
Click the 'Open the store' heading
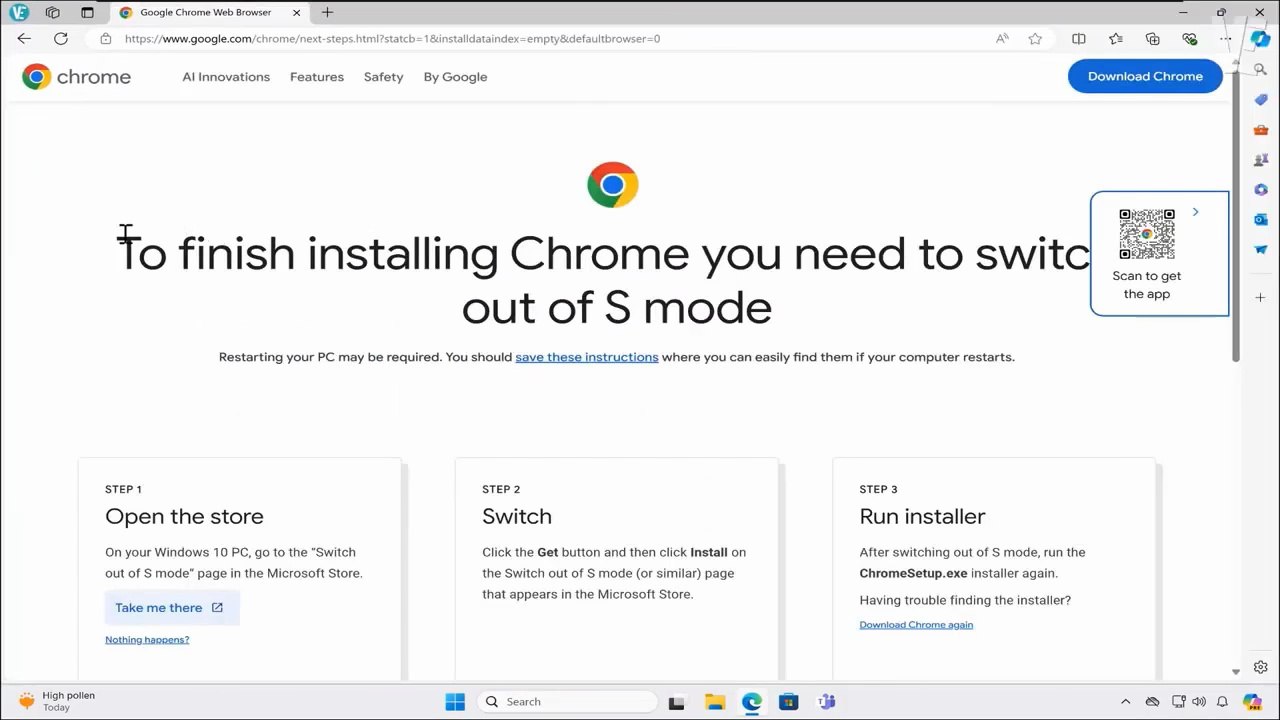tap(185, 516)
